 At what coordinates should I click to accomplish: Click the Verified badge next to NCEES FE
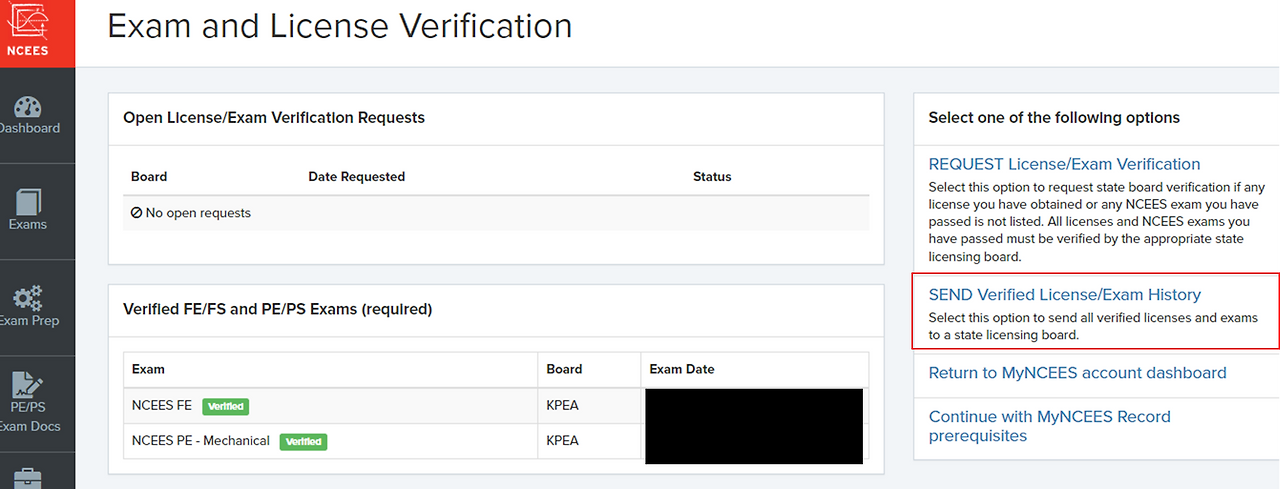[x=226, y=407]
